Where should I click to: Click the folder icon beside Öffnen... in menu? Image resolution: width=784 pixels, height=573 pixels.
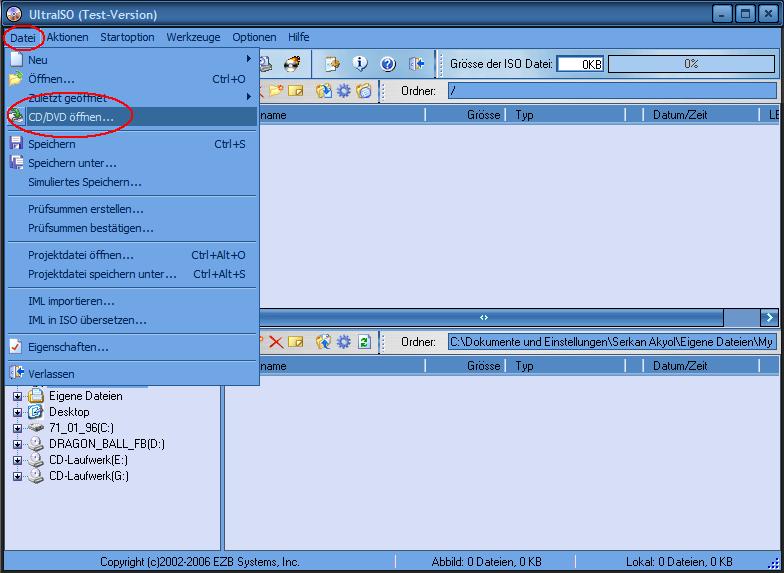16,78
